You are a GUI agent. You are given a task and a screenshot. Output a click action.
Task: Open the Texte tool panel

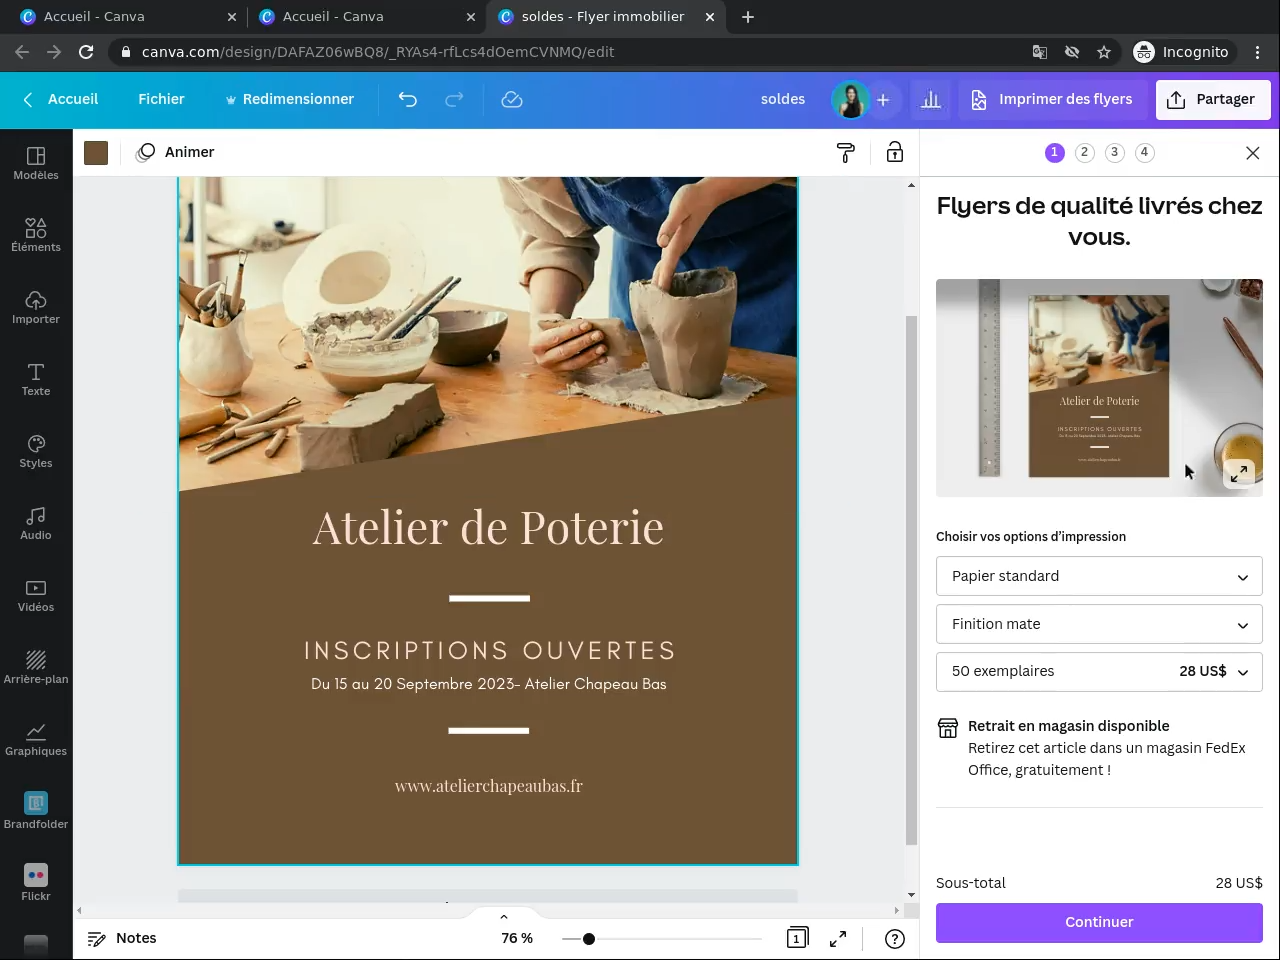36,379
